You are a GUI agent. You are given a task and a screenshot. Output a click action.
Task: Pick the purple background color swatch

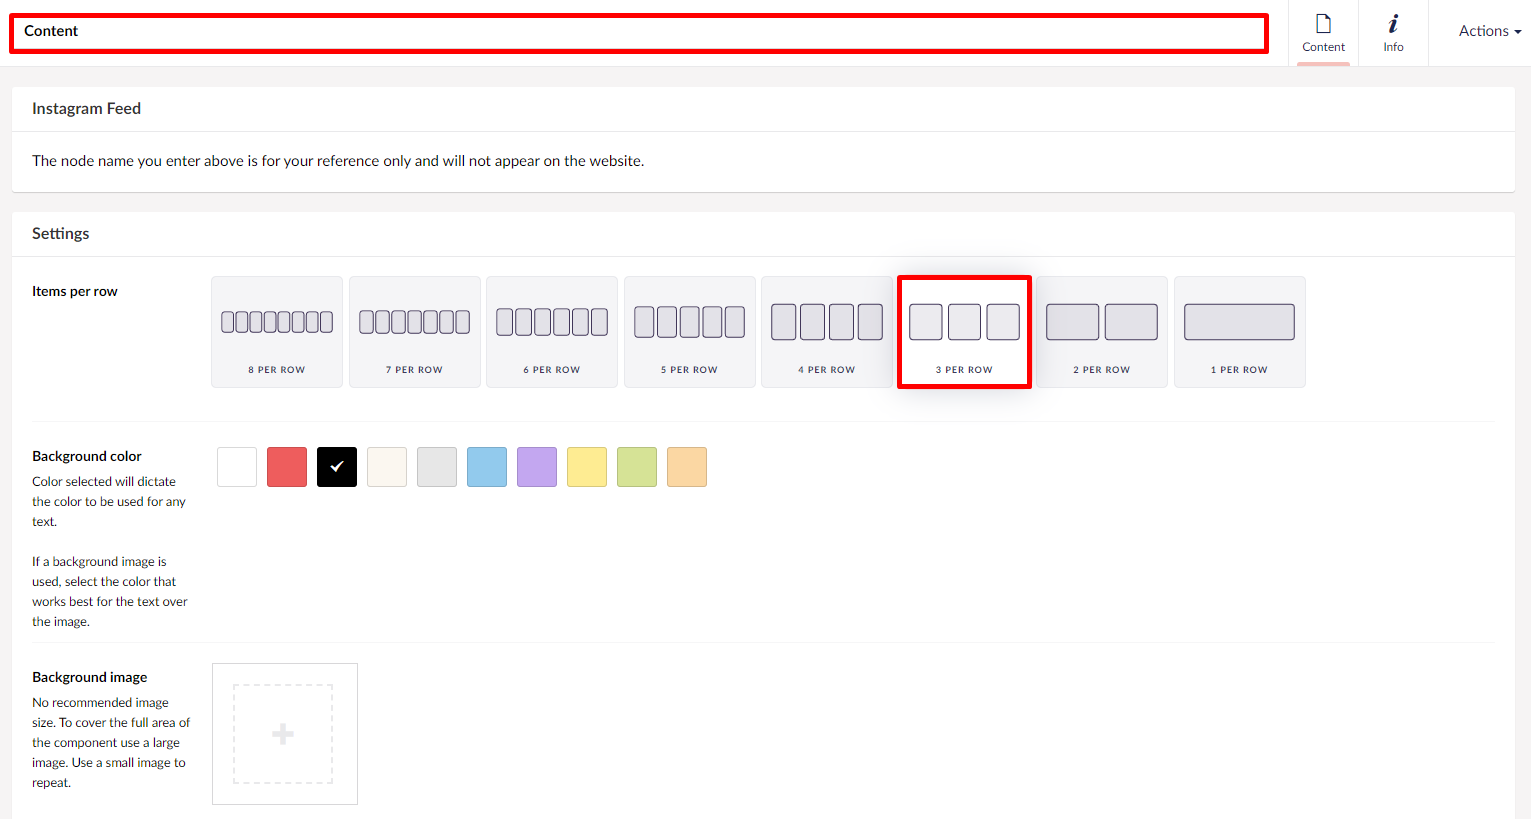point(537,467)
